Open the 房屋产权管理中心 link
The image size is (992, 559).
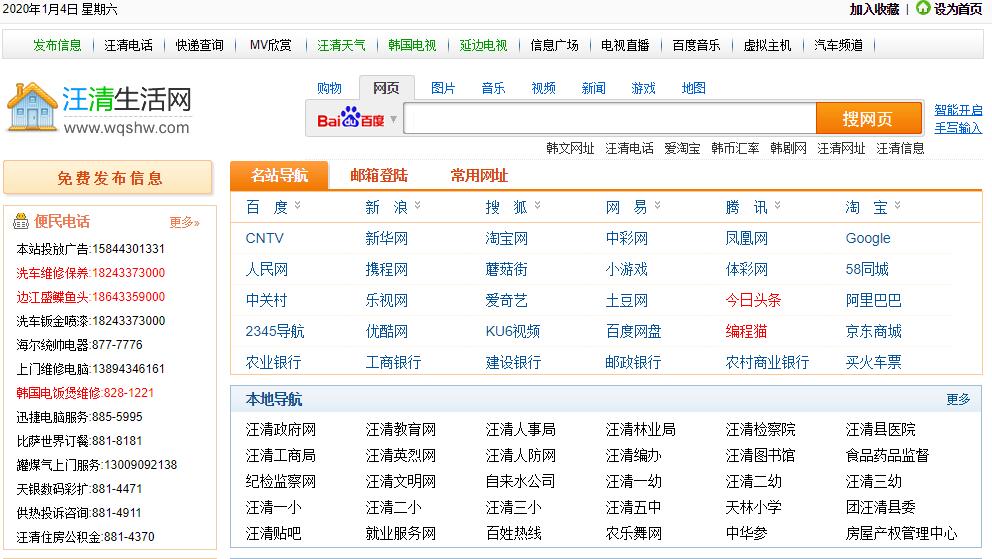pyautogui.click(x=901, y=534)
